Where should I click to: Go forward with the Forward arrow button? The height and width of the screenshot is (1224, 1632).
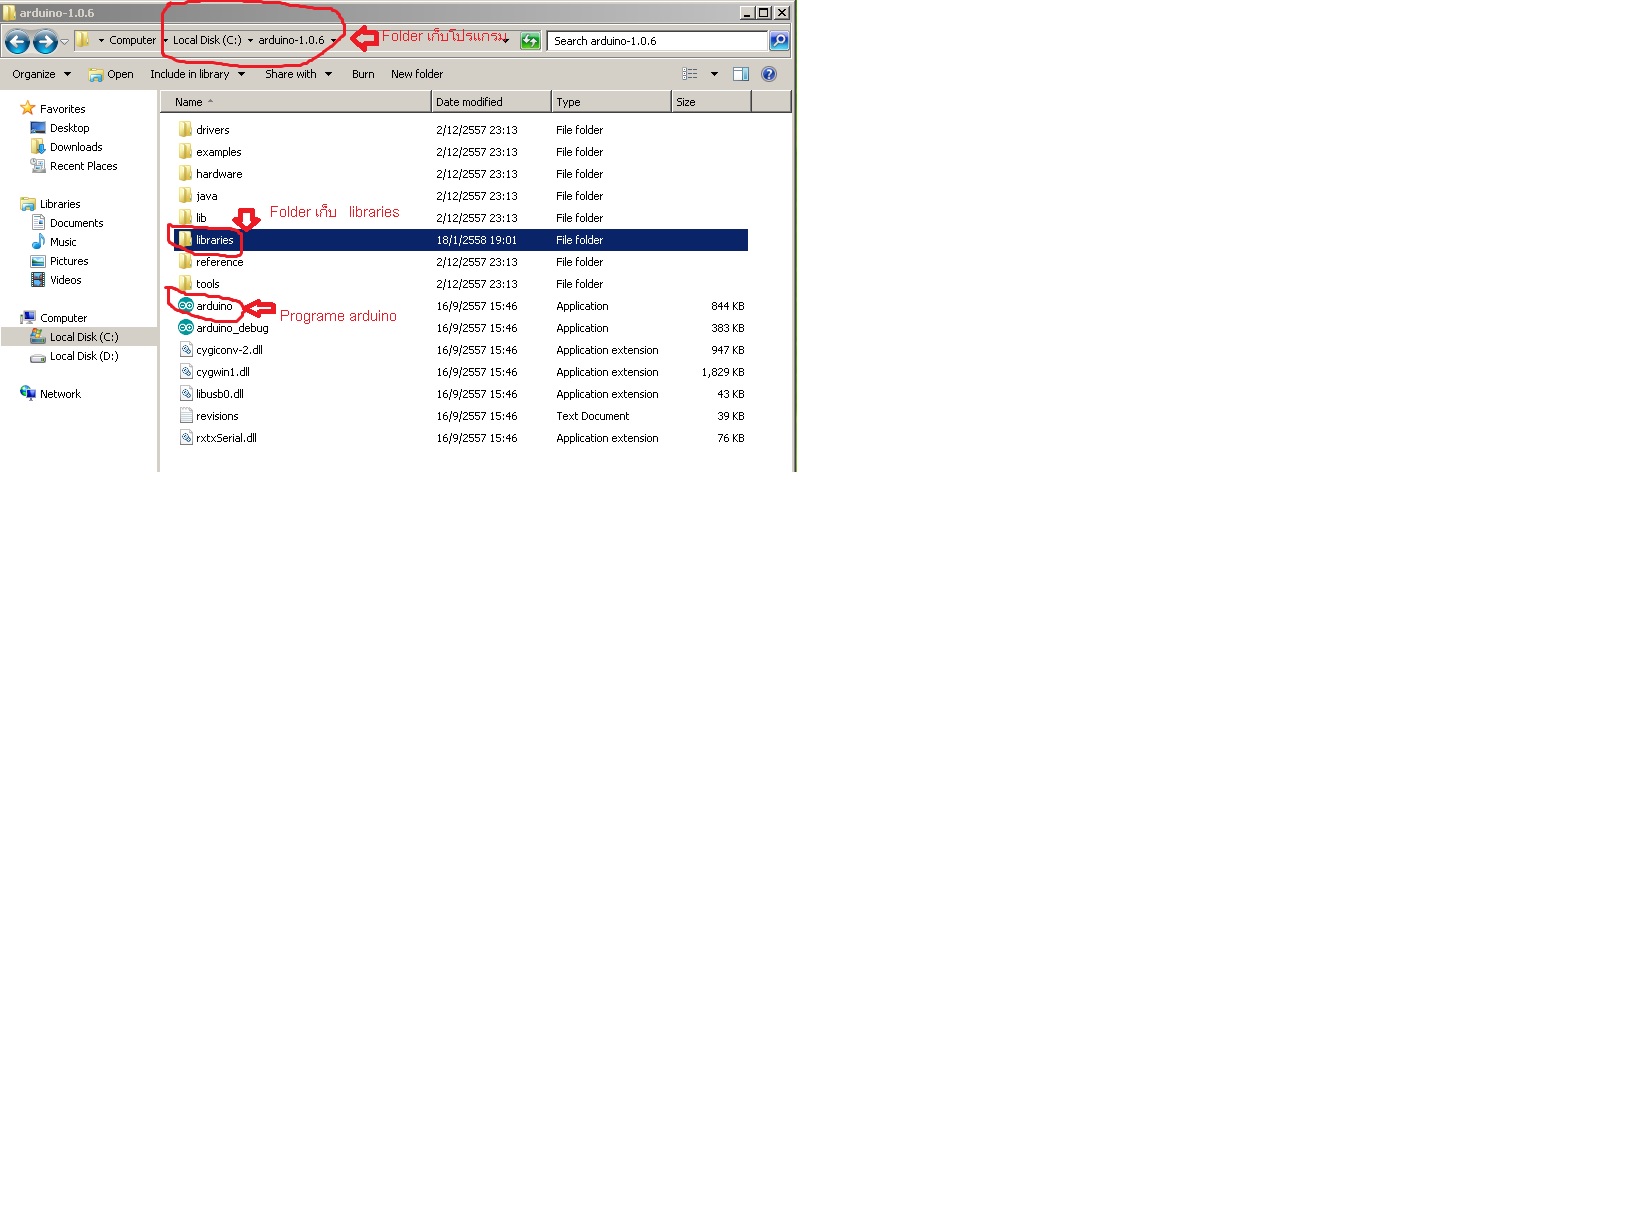click(x=45, y=41)
